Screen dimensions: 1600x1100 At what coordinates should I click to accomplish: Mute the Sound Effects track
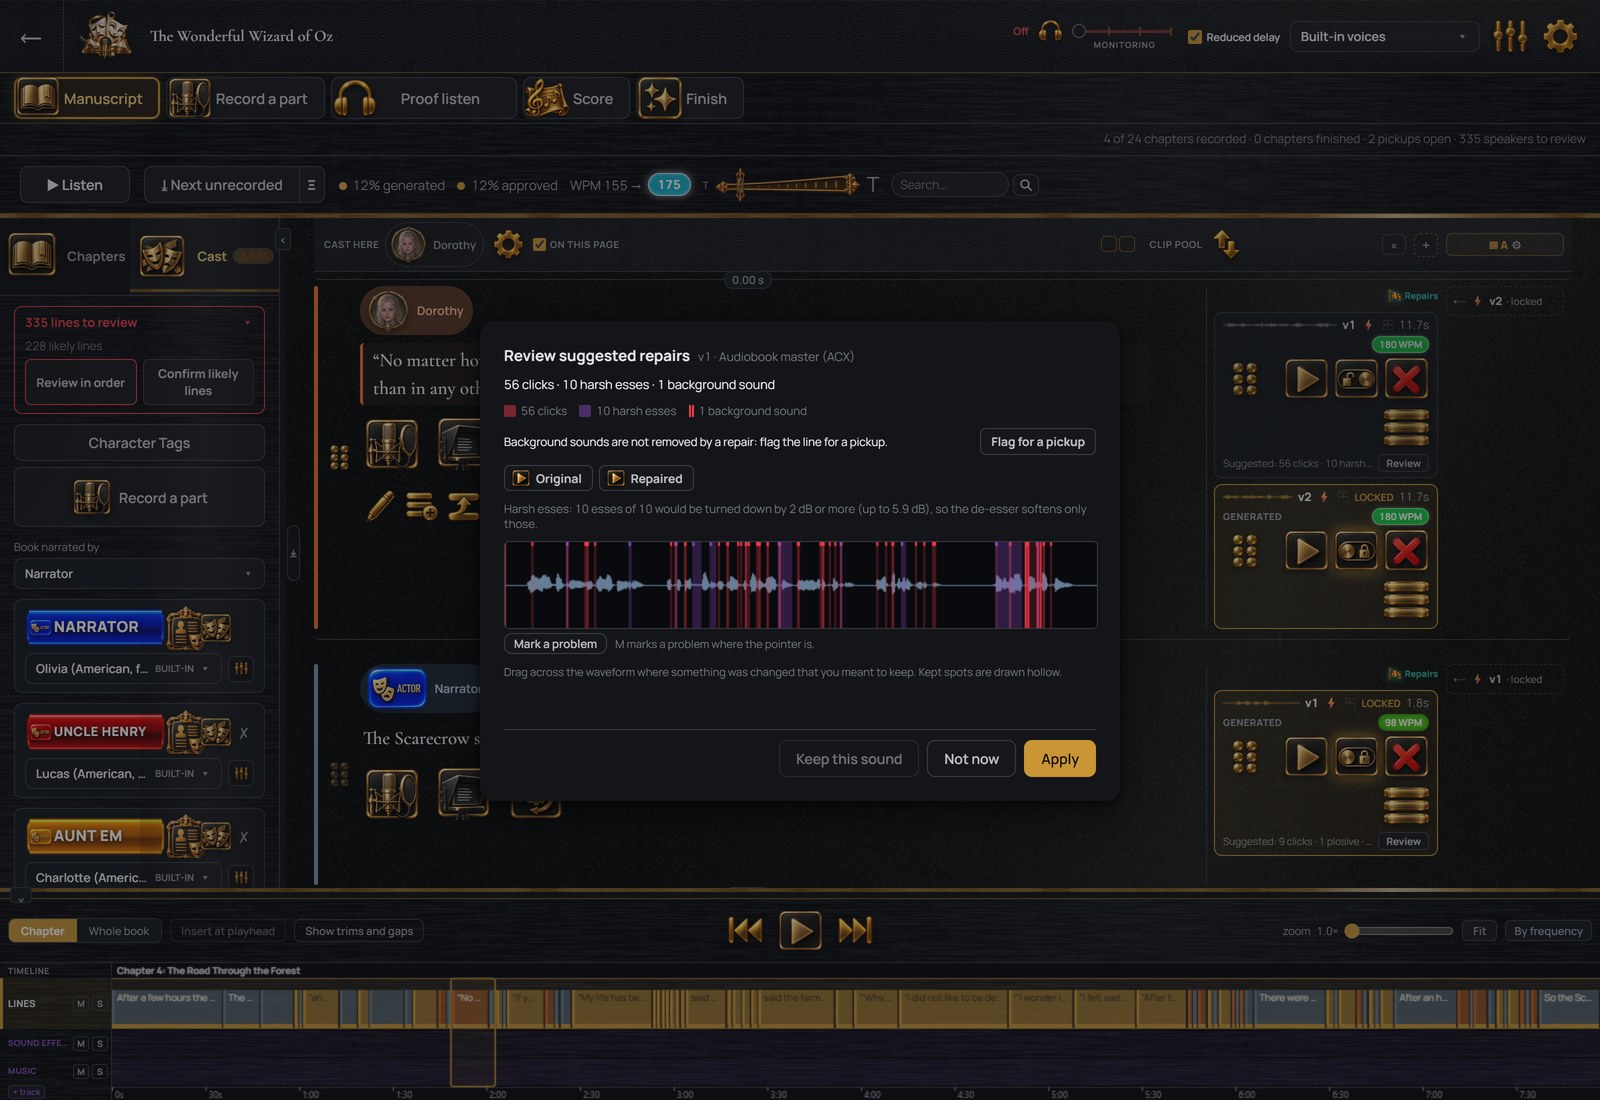click(x=81, y=1043)
